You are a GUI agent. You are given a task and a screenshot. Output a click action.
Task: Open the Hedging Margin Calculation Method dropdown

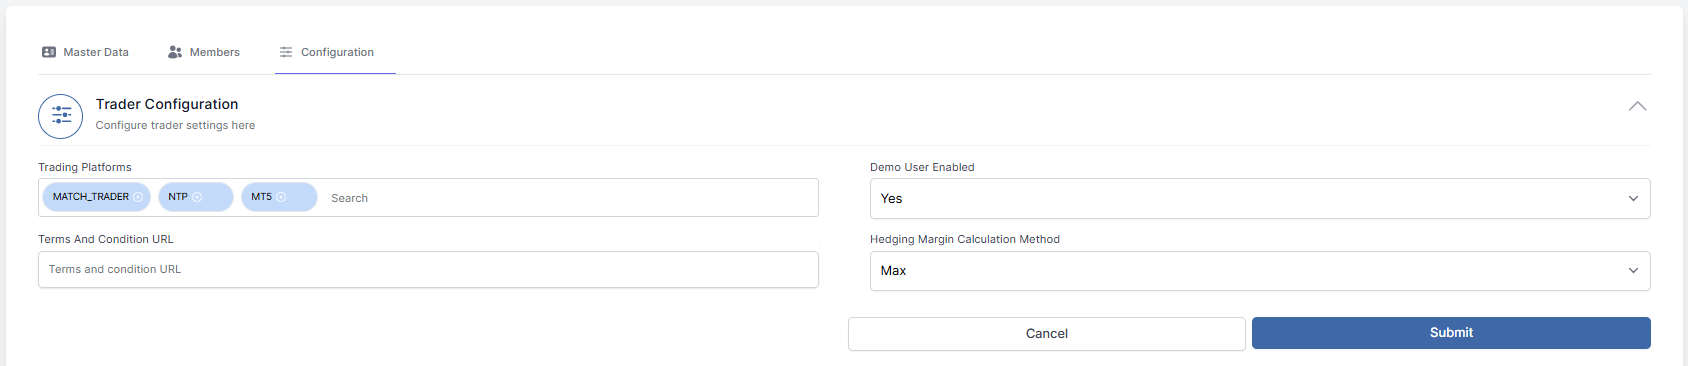pos(1260,271)
